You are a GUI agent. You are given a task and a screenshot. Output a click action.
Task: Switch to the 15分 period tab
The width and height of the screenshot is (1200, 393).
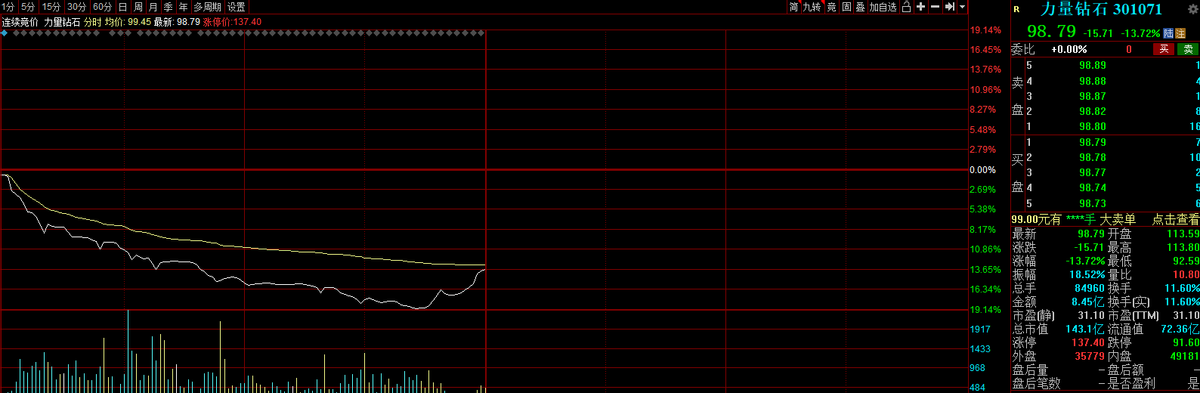pos(52,6)
